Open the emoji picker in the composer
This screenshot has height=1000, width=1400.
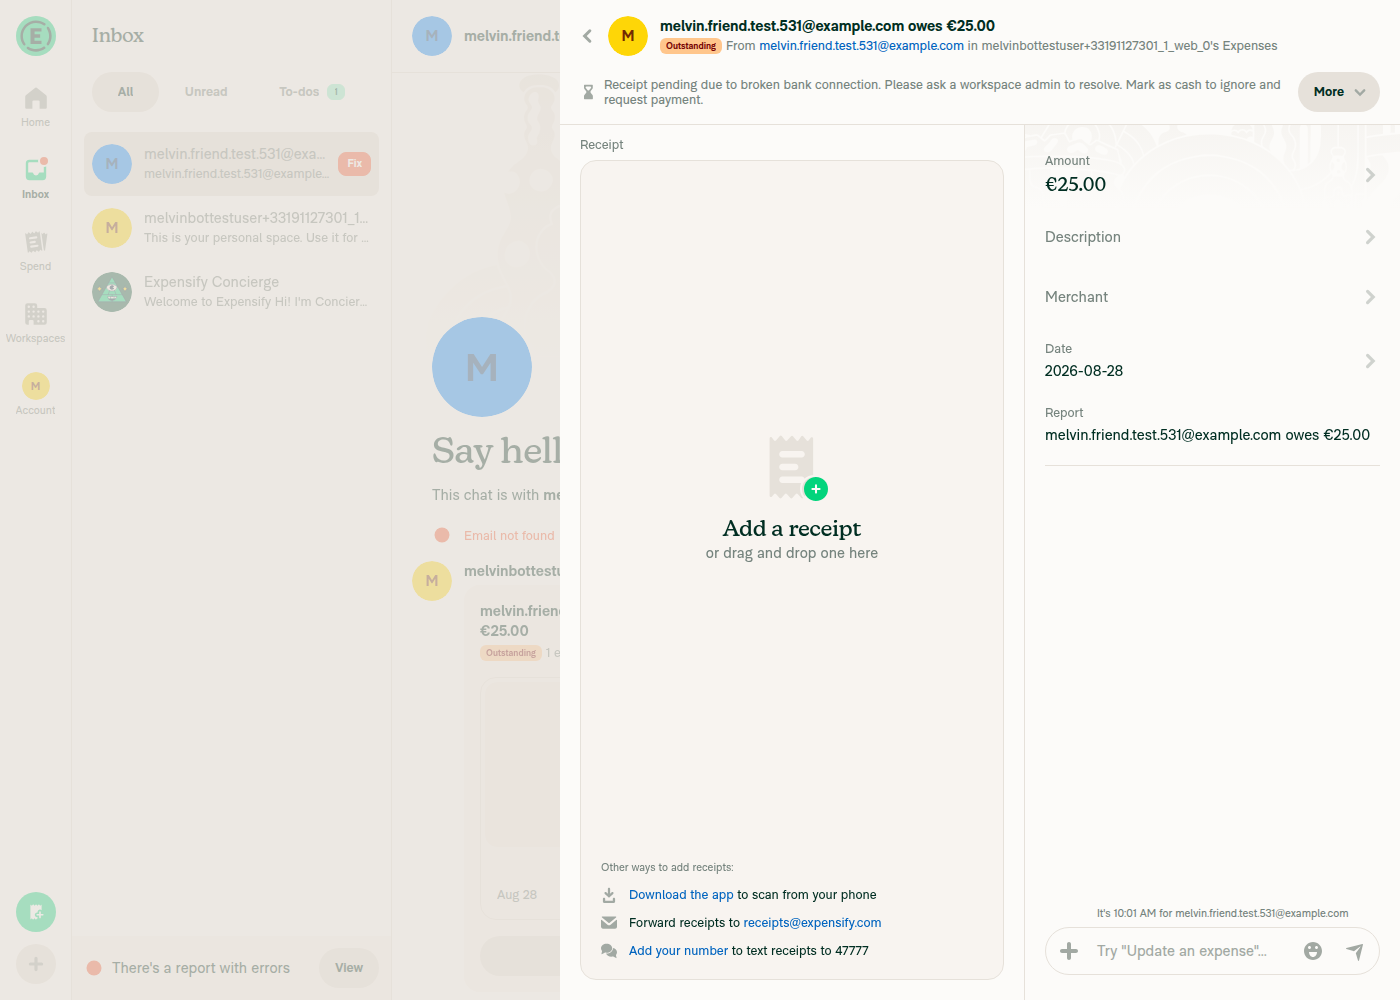pos(1313,951)
